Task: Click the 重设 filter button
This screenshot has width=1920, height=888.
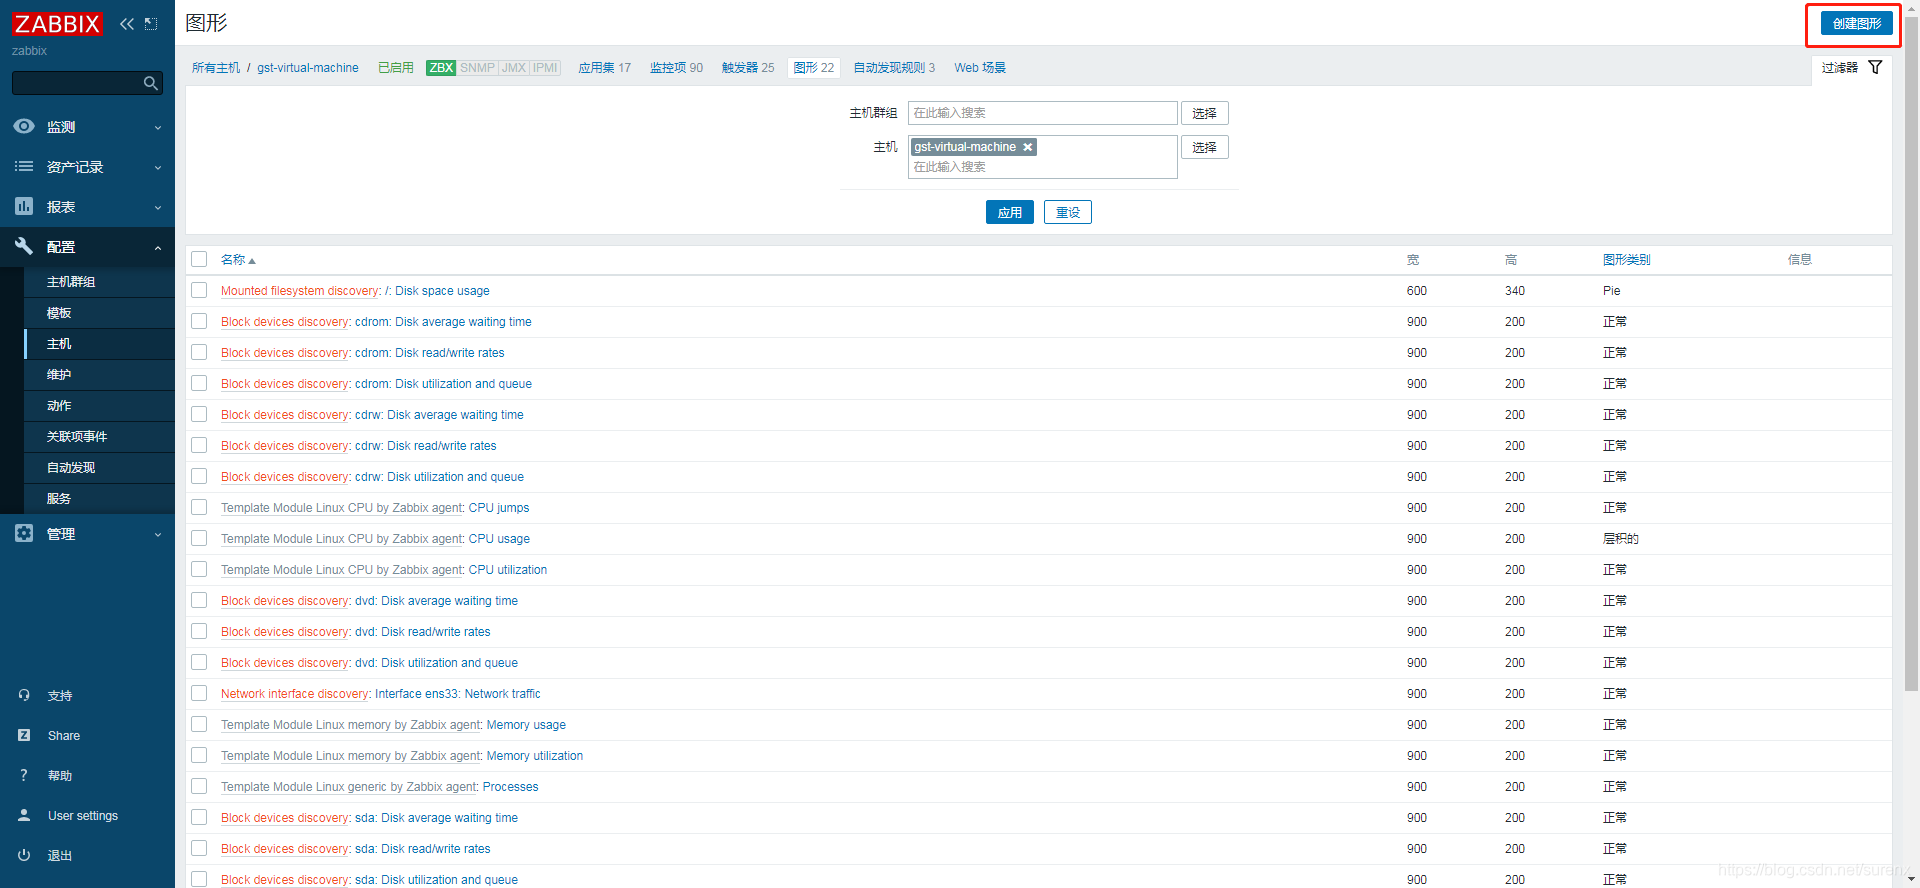Action: click(x=1068, y=212)
